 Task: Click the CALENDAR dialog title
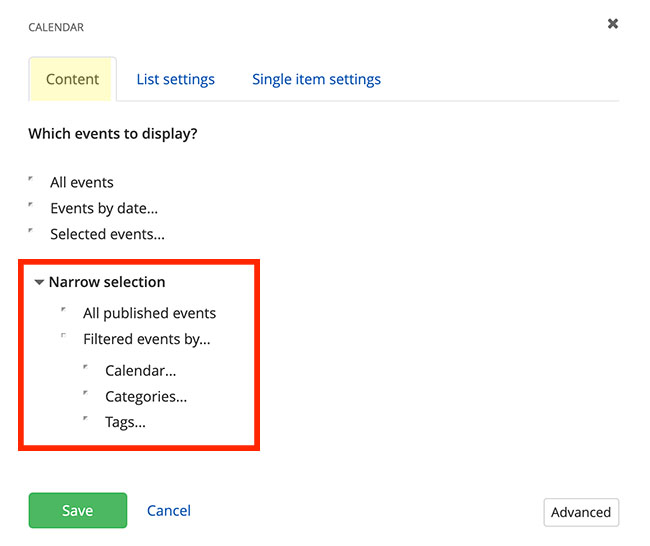pos(56,27)
